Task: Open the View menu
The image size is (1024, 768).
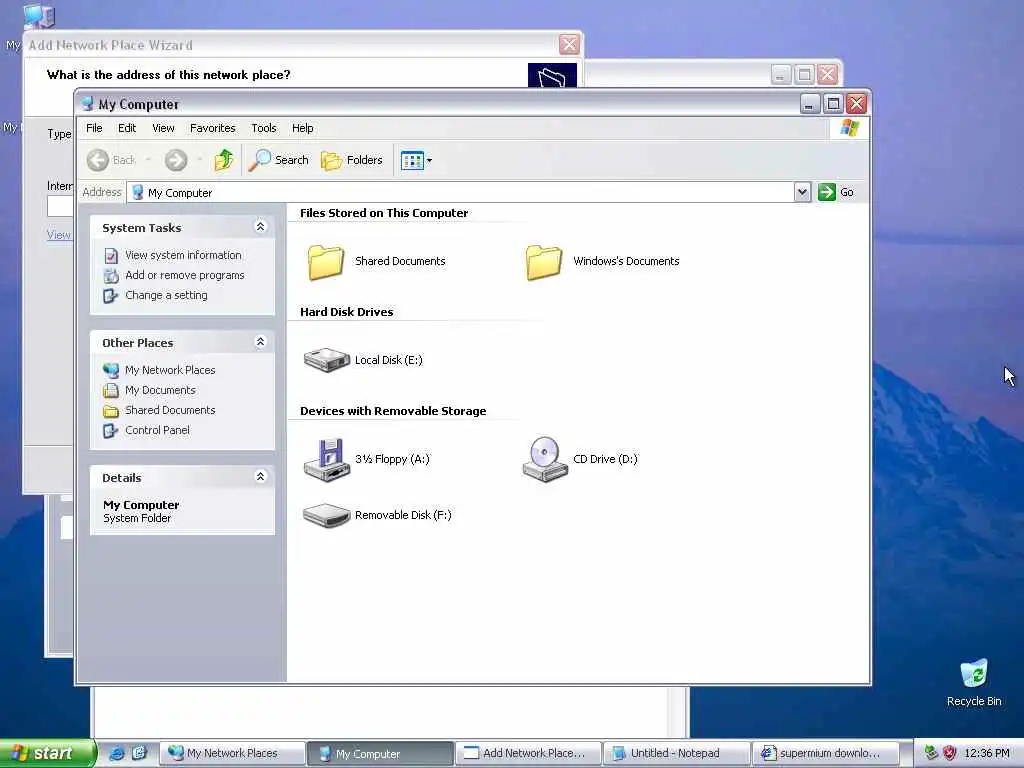Action: pos(163,128)
